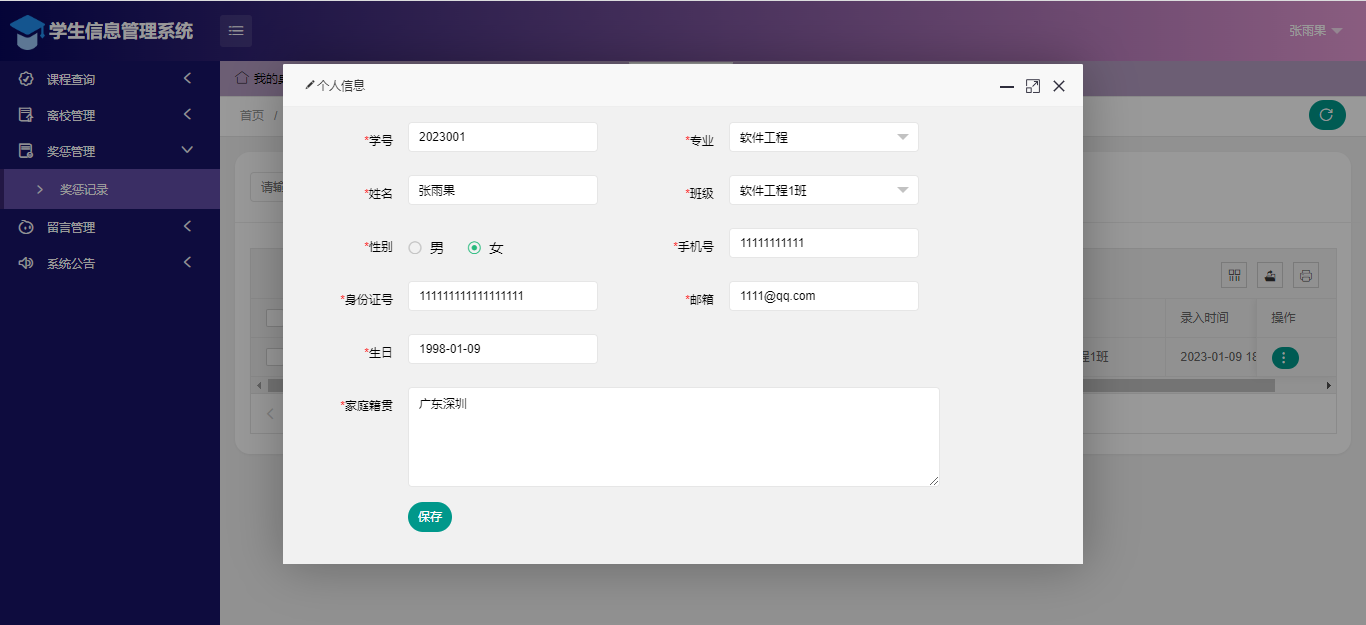Click the graduation cap logo icon

27,32
